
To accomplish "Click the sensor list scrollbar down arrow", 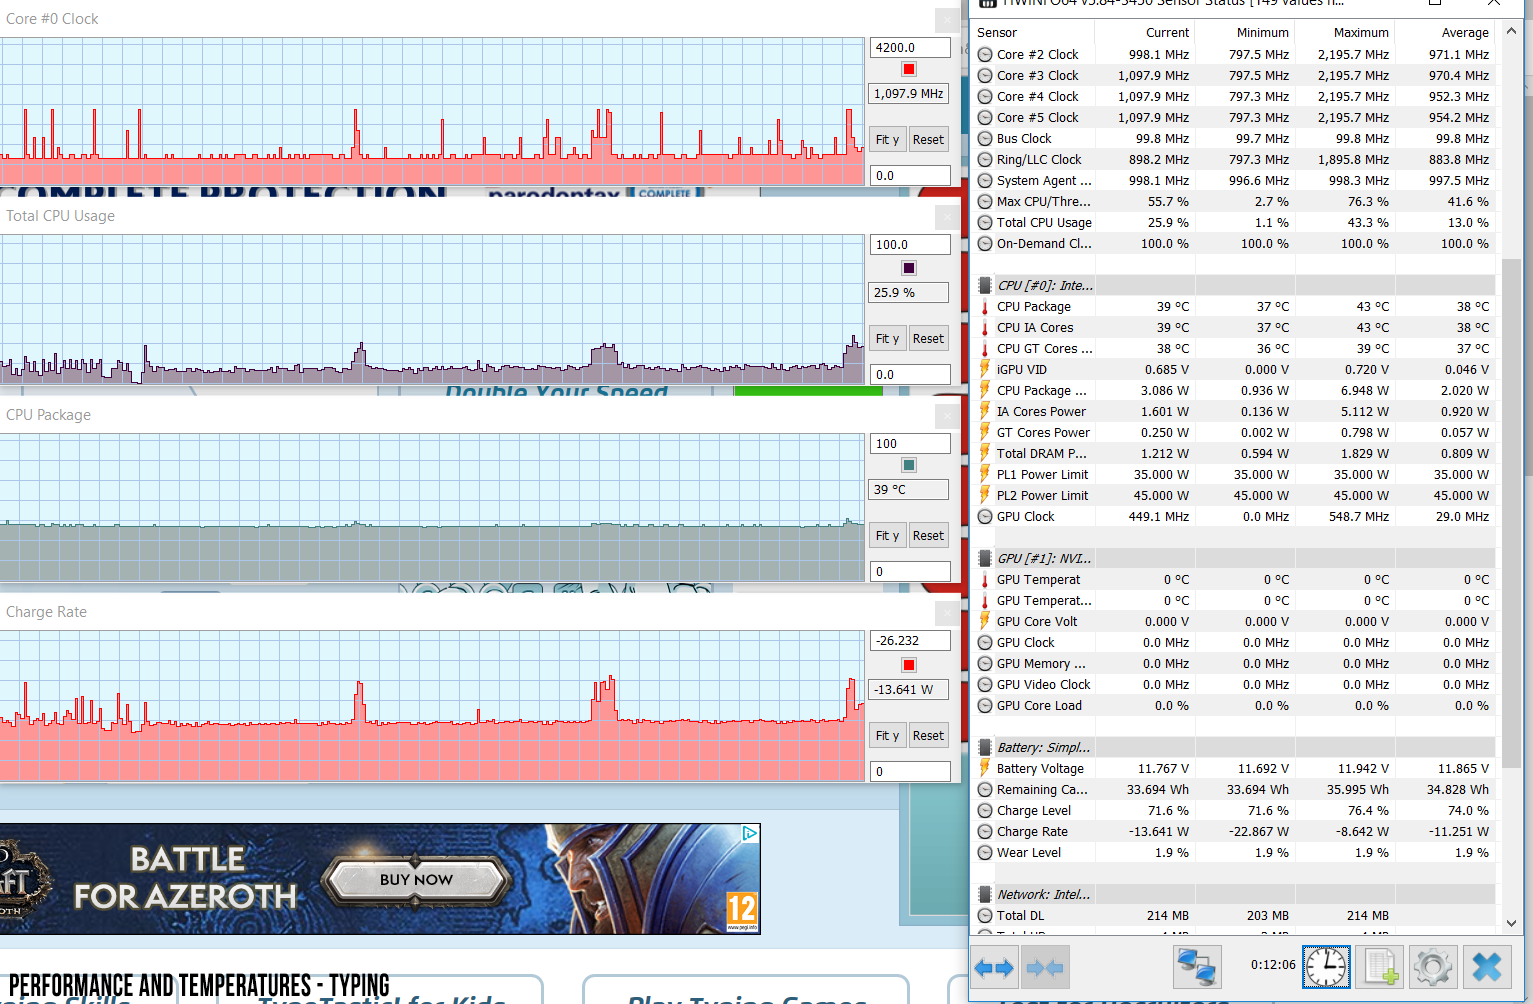I will [x=1511, y=923].
